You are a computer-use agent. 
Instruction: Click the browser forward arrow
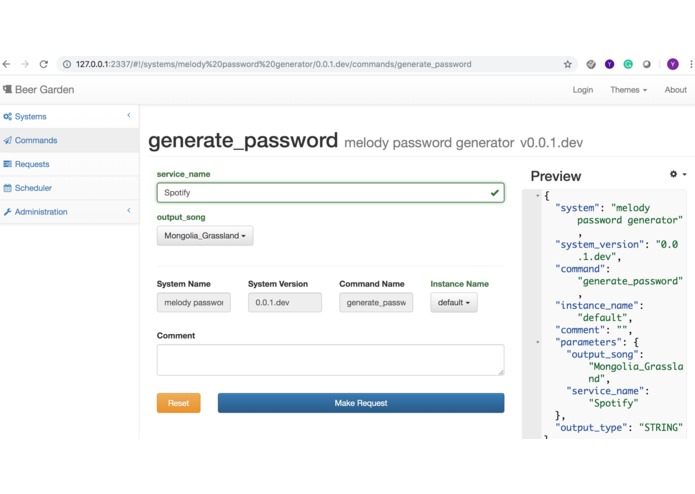(25, 64)
